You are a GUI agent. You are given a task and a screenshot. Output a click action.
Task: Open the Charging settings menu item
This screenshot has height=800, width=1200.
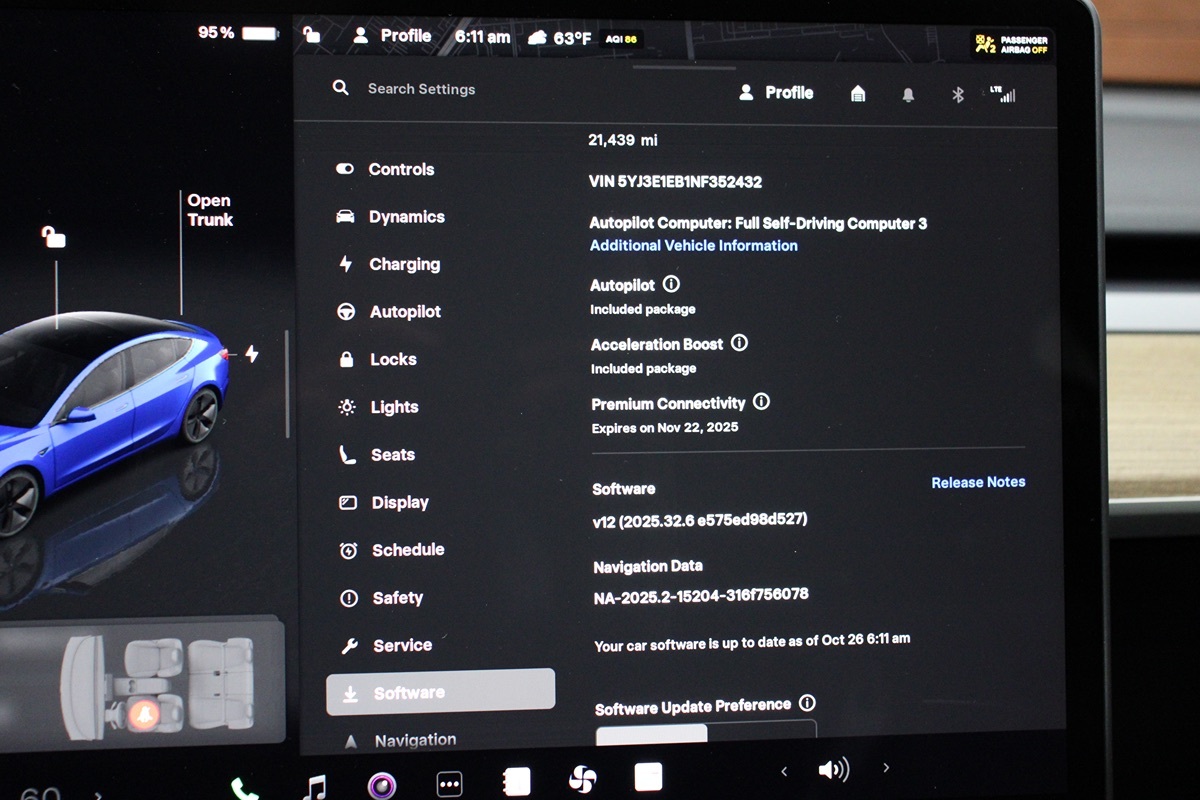tap(403, 265)
